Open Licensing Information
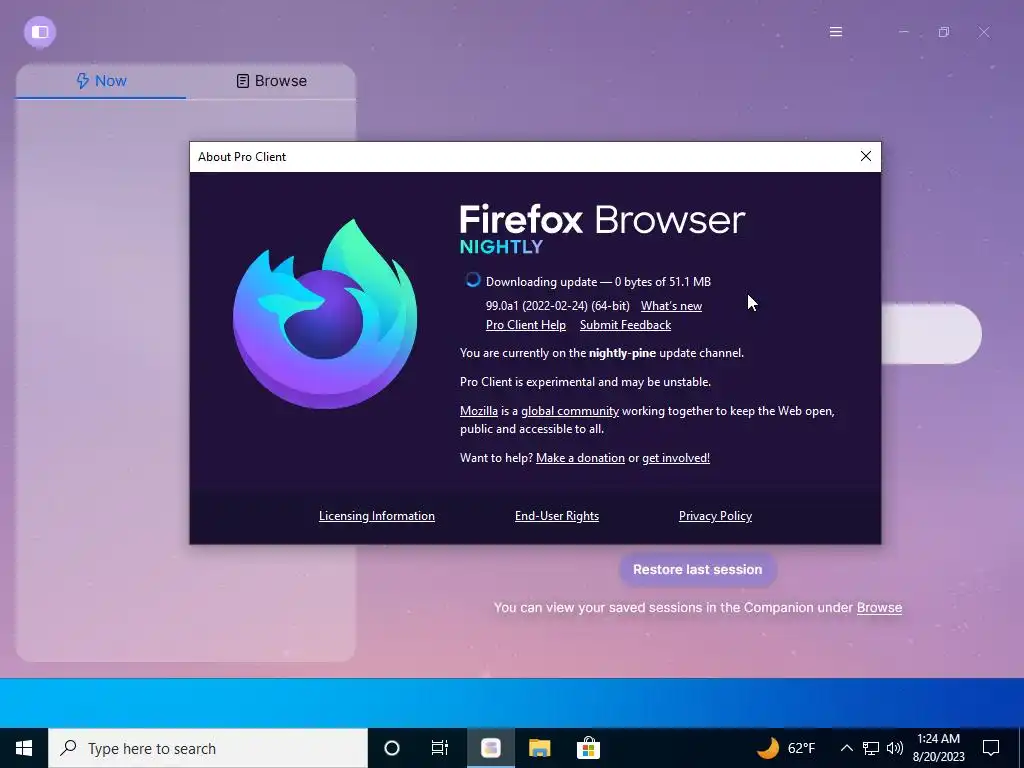This screenshot has height=768, width=1024. (x=377, y=516)
